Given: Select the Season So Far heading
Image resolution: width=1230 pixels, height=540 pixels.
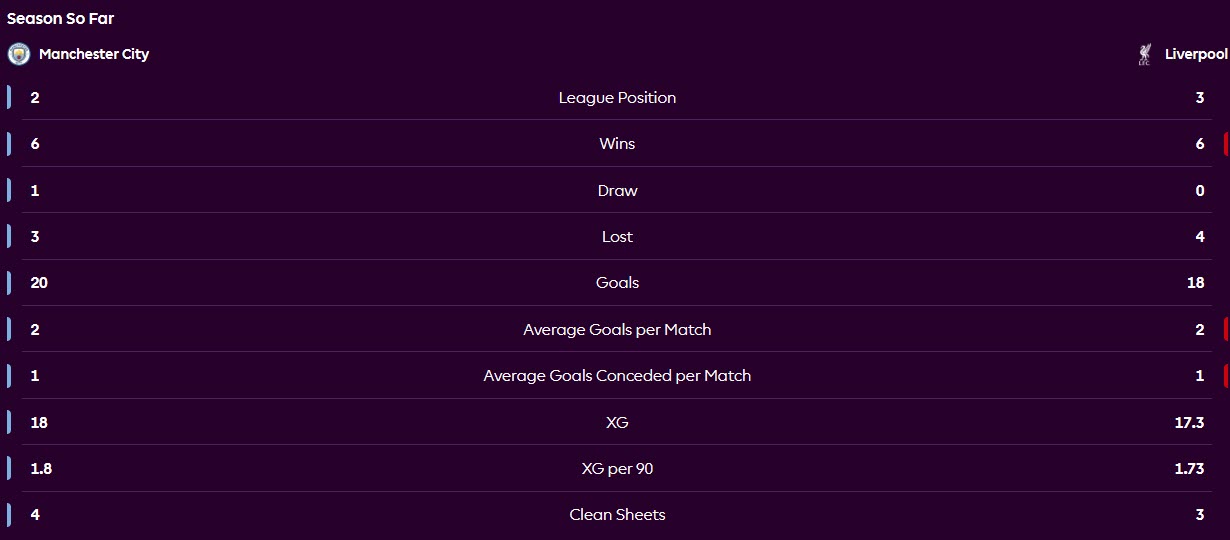Looking at the screenshot, I should click(x=60, y=18).
